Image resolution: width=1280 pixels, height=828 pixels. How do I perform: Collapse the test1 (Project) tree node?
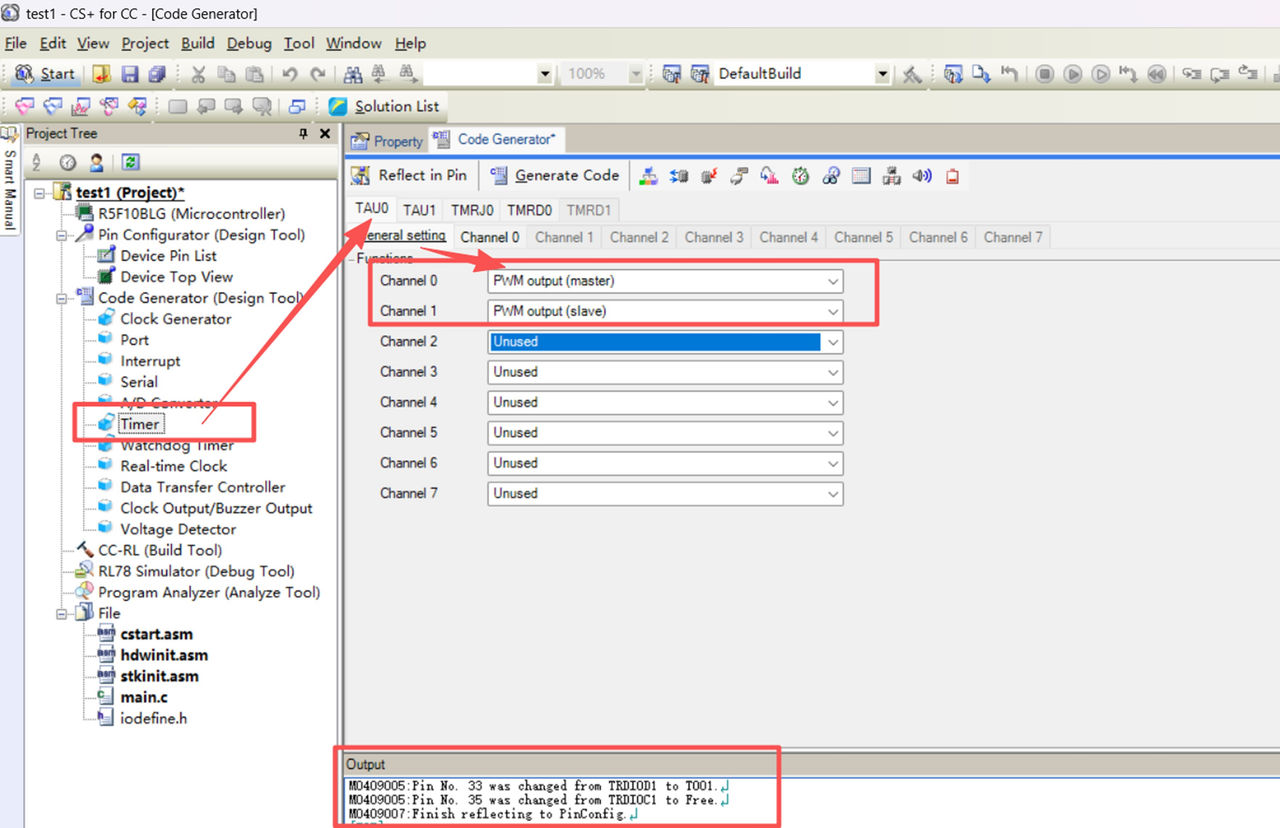(40, 193)
